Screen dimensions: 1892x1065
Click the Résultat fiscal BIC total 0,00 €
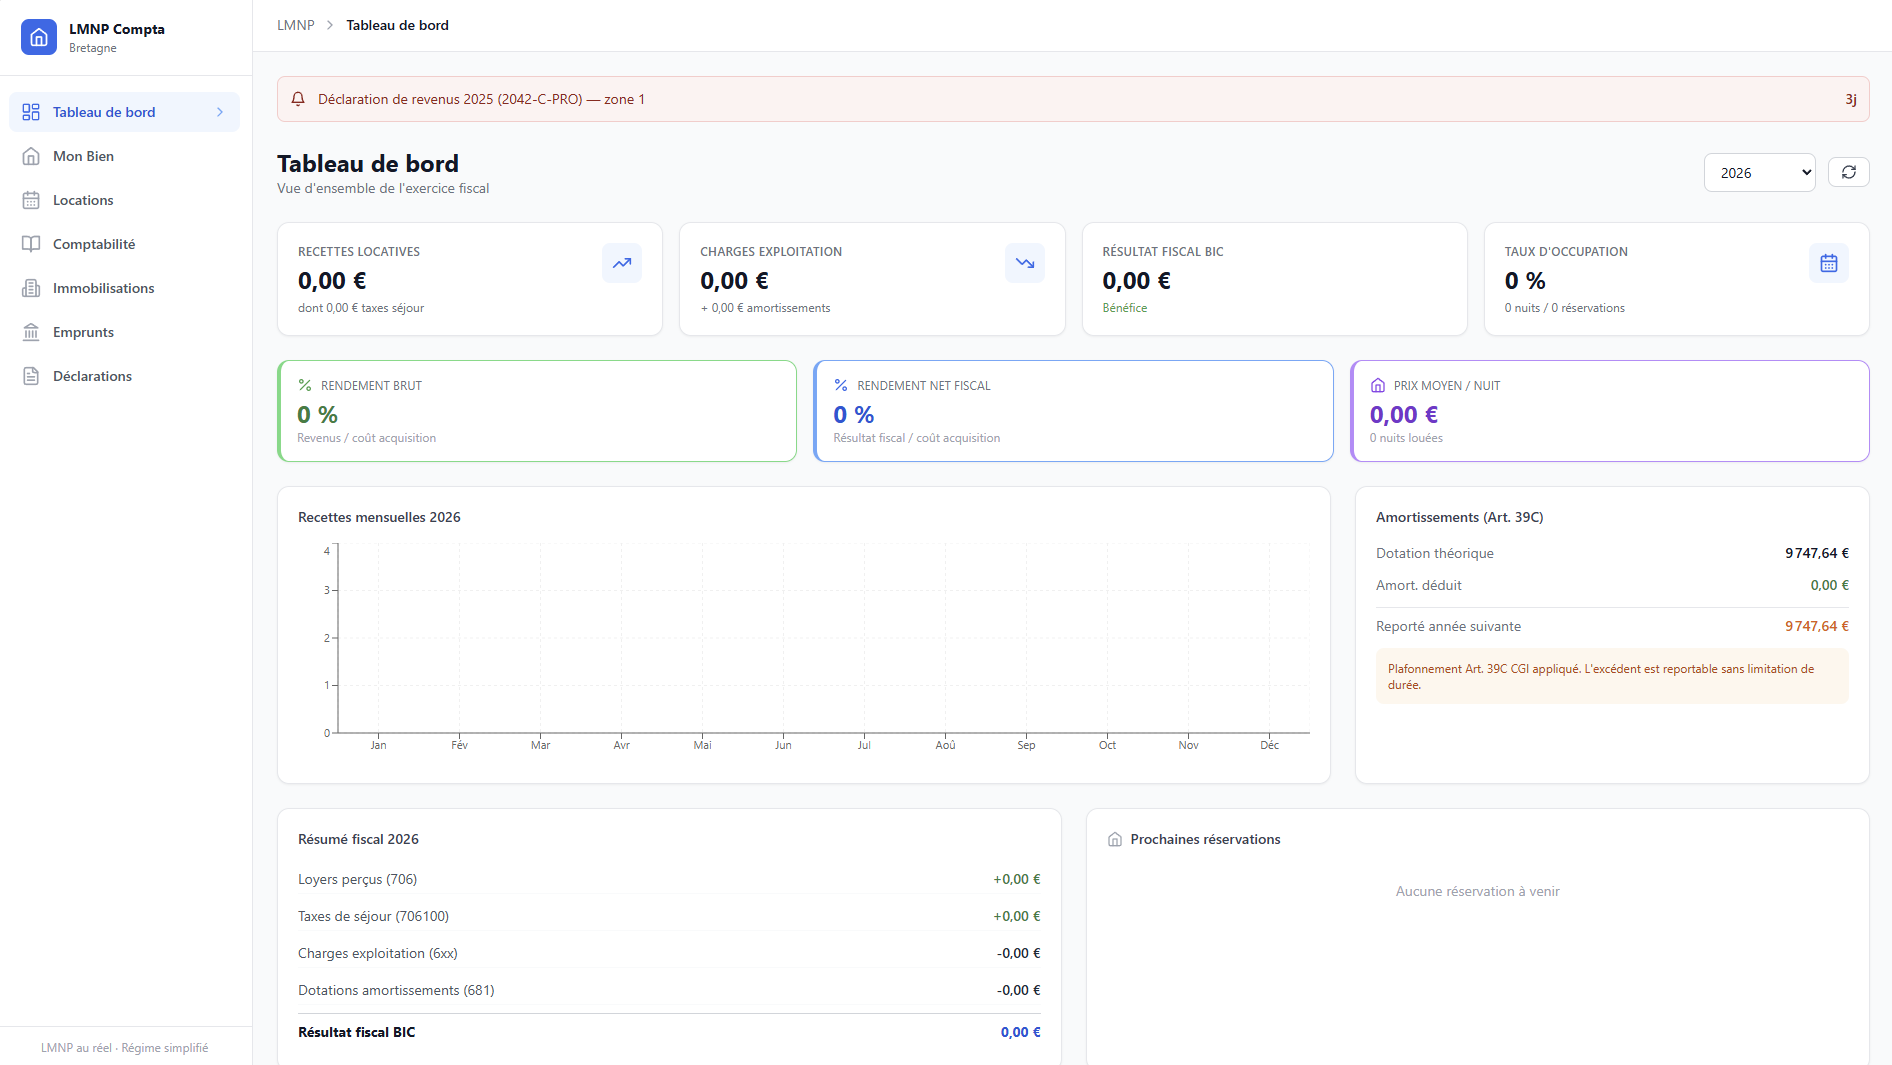pos(1020,1032)
